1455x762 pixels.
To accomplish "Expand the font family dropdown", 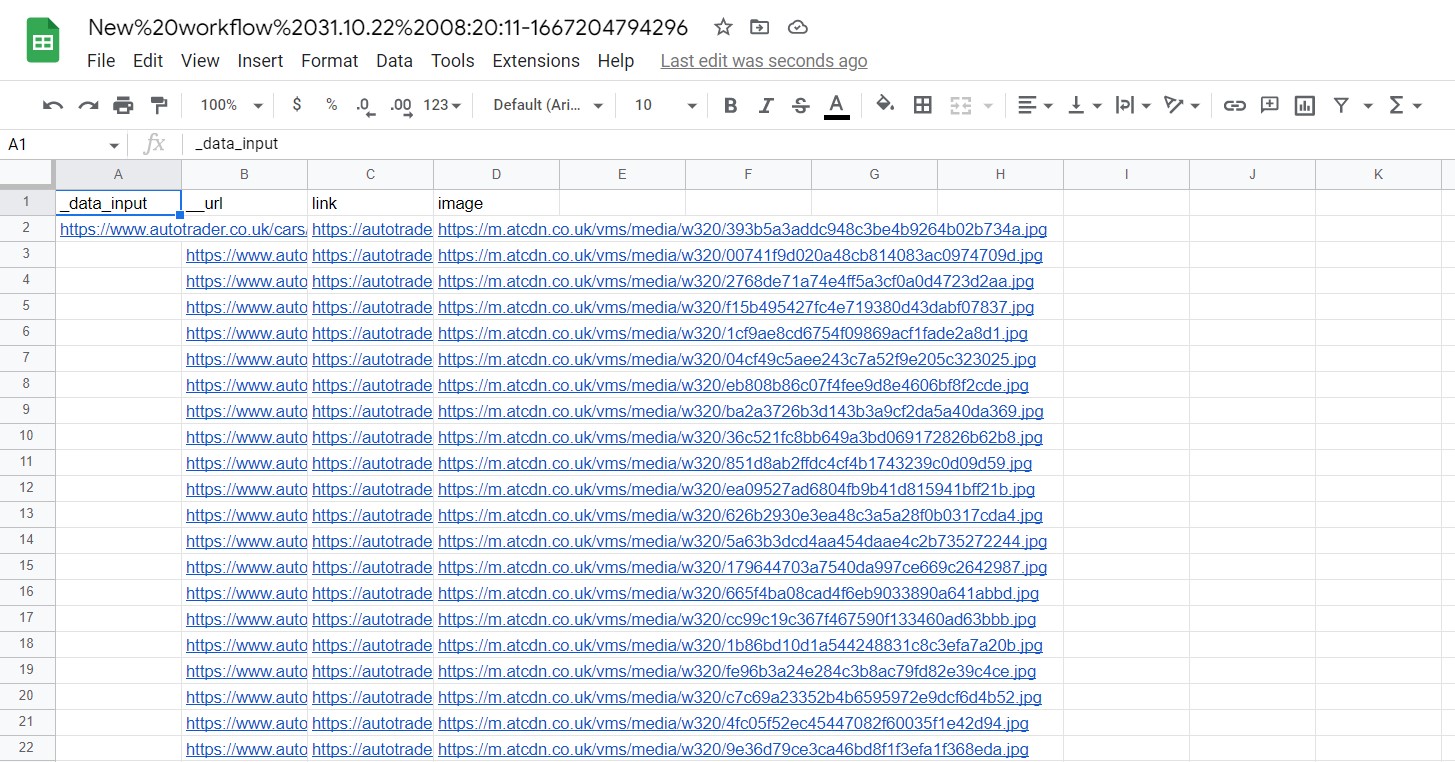I will pos(548,105).
